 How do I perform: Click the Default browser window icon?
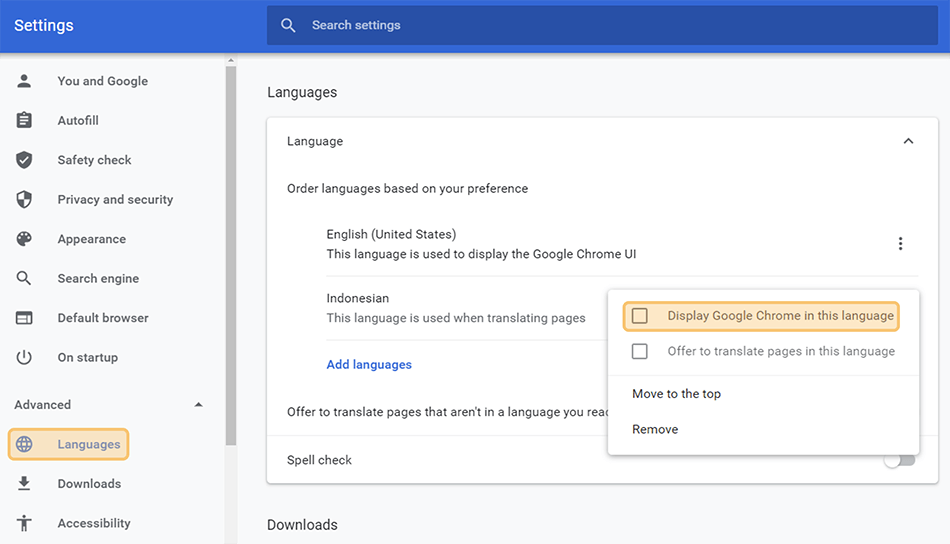[x=24, y=318]
